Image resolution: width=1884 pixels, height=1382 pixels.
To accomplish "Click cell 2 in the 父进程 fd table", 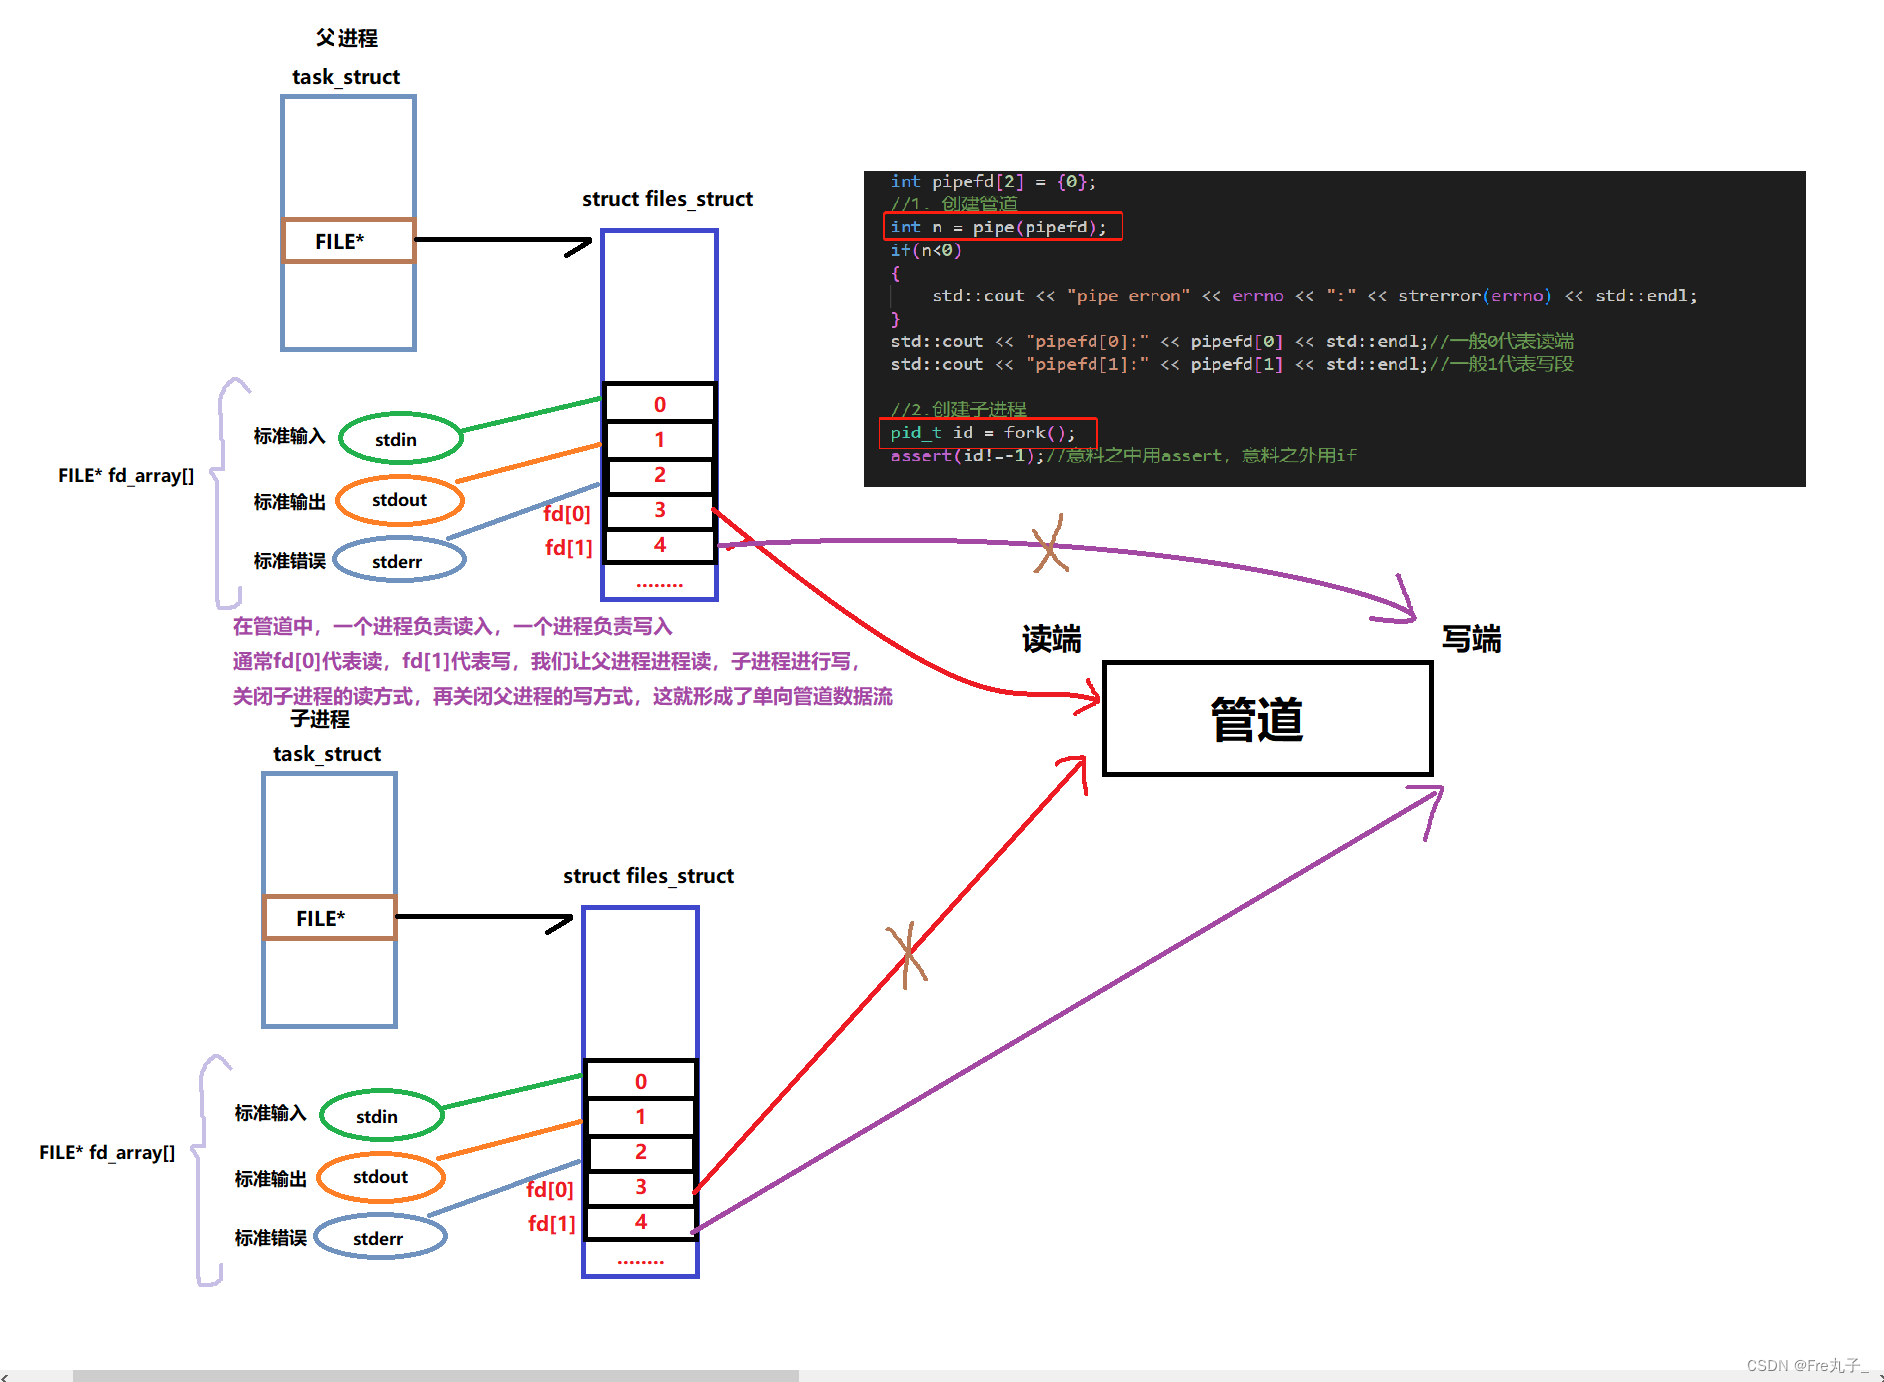I will [x=660, y=474].
